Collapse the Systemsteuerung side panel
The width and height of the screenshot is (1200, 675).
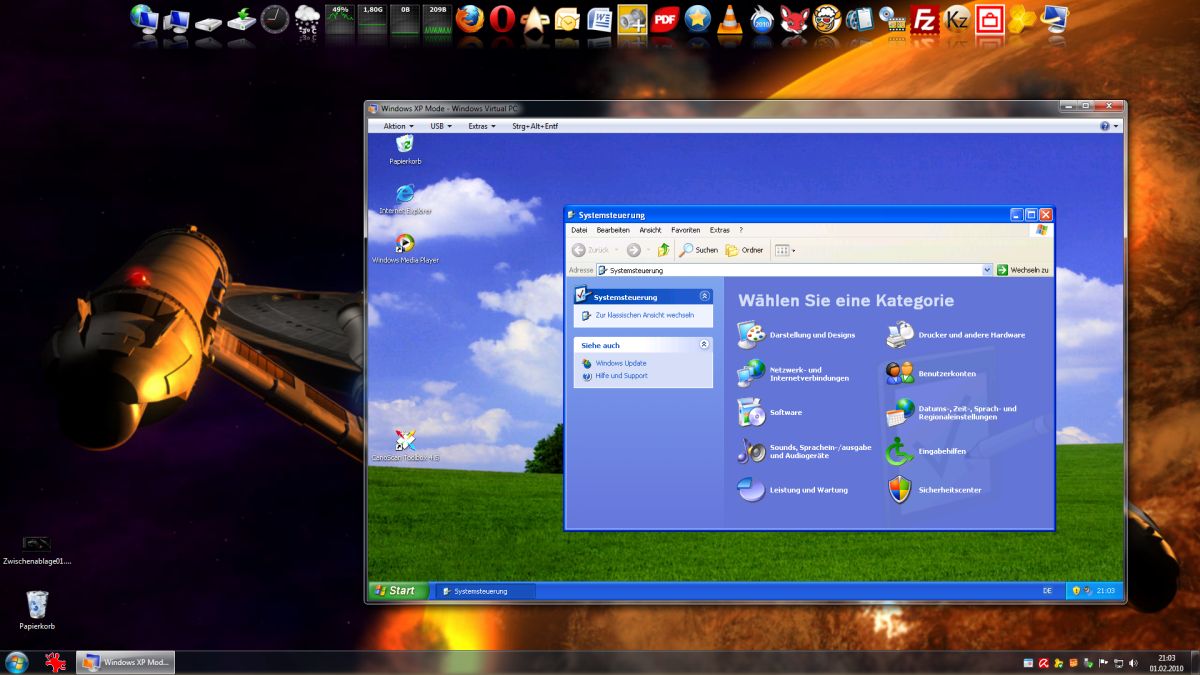(704, 296)
